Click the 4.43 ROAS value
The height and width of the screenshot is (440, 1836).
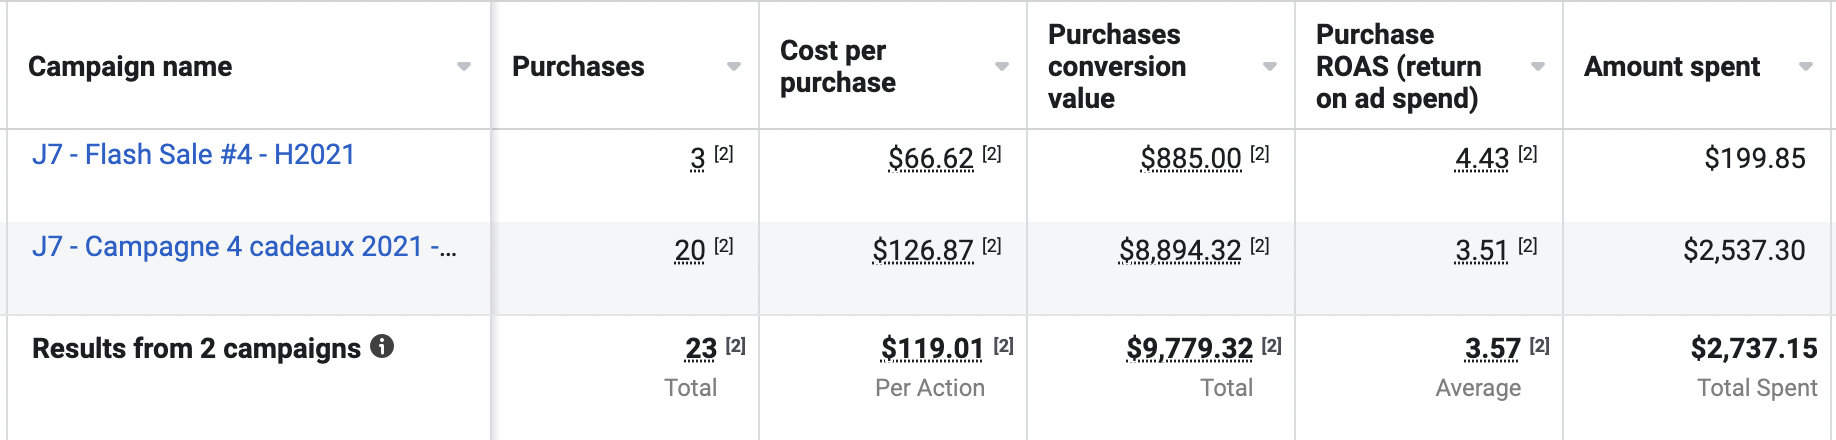tap(1481, 158)
